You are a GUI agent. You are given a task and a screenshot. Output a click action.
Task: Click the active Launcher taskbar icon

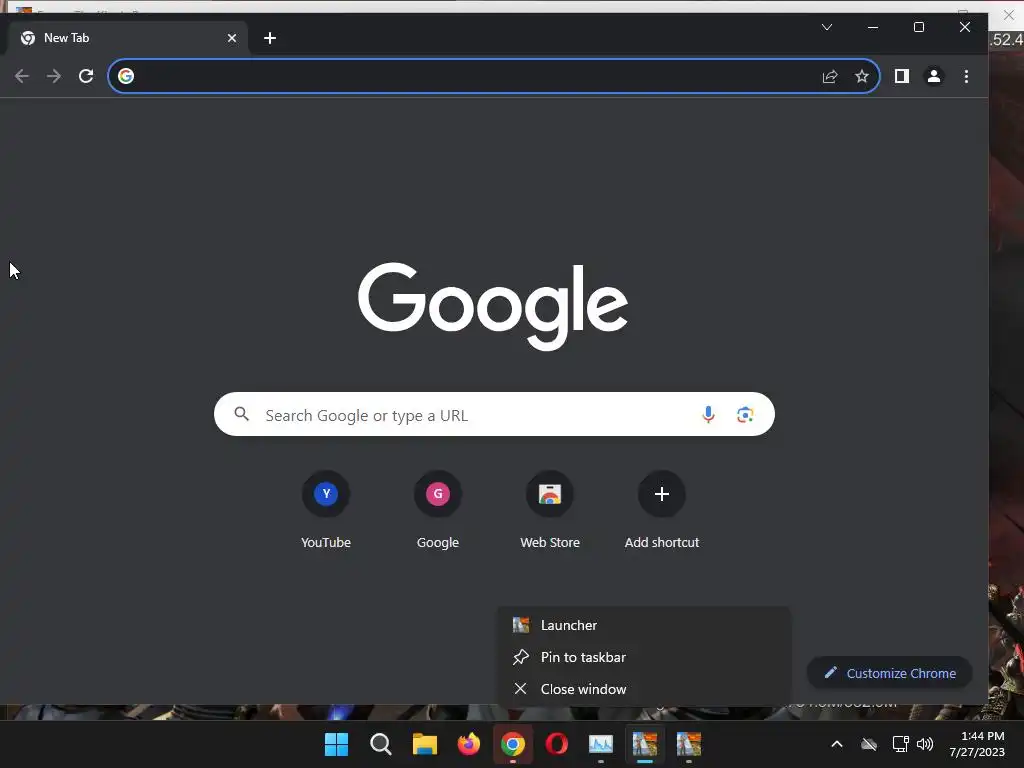click(x=645, y=744)
